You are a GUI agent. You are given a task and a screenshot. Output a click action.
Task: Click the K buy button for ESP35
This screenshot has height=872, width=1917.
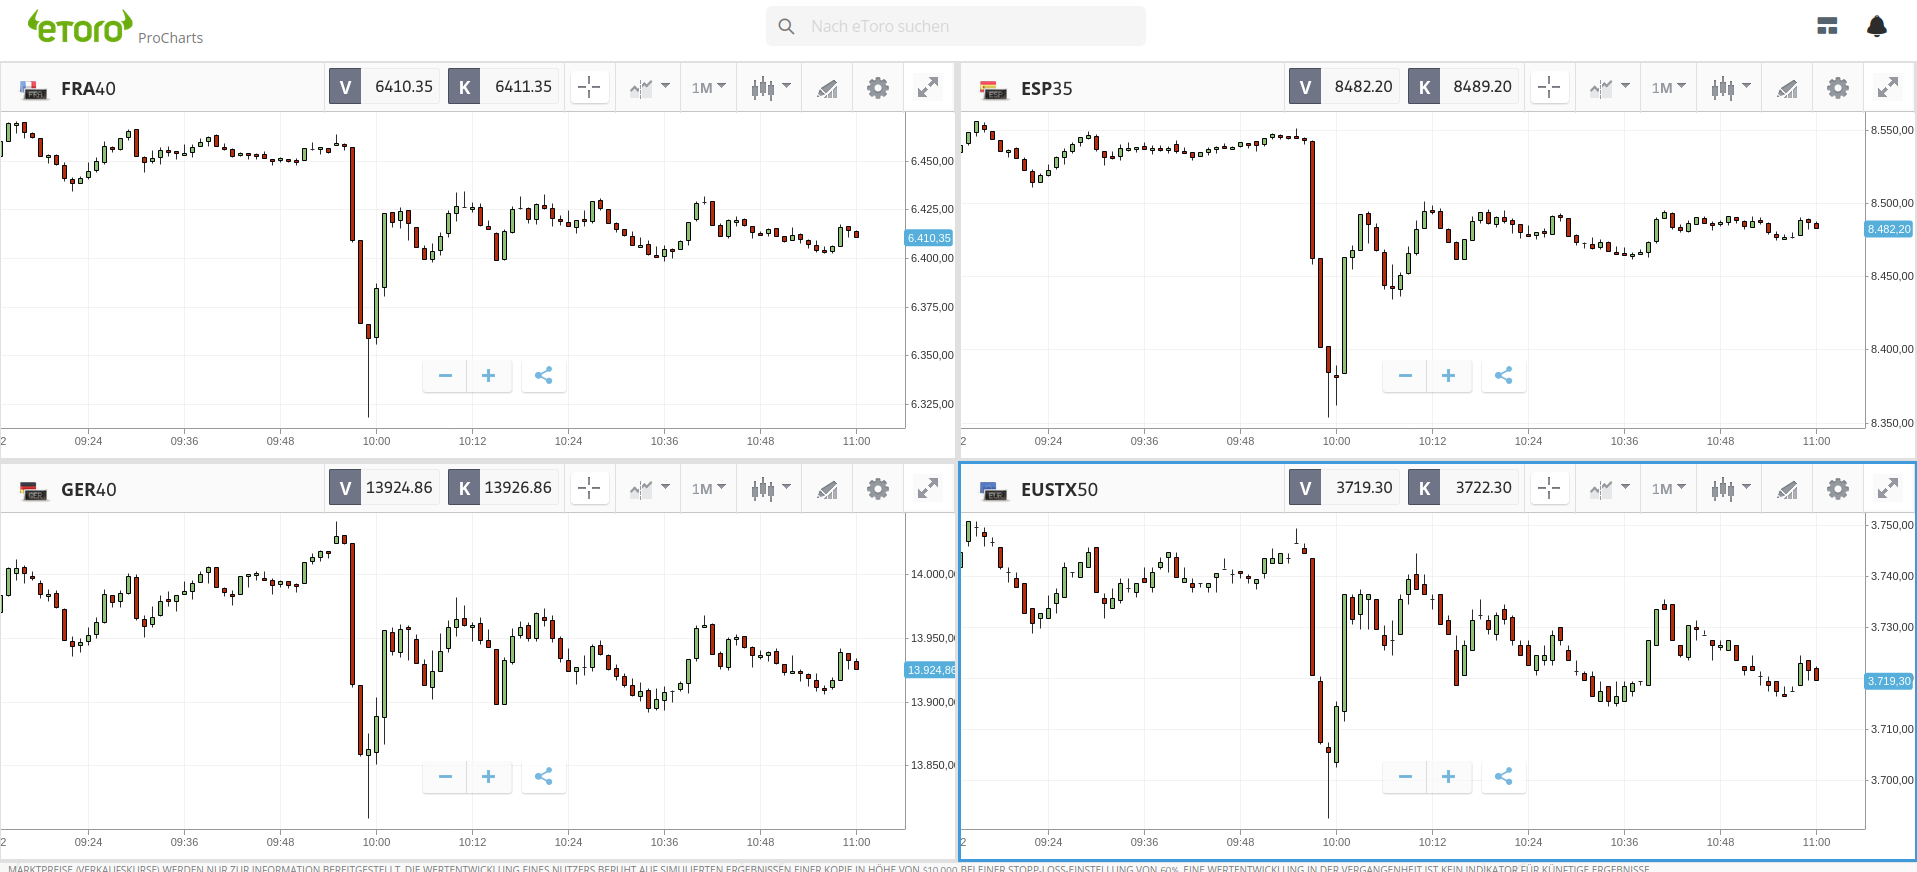pyautogui.click(x=1424, y=87)
